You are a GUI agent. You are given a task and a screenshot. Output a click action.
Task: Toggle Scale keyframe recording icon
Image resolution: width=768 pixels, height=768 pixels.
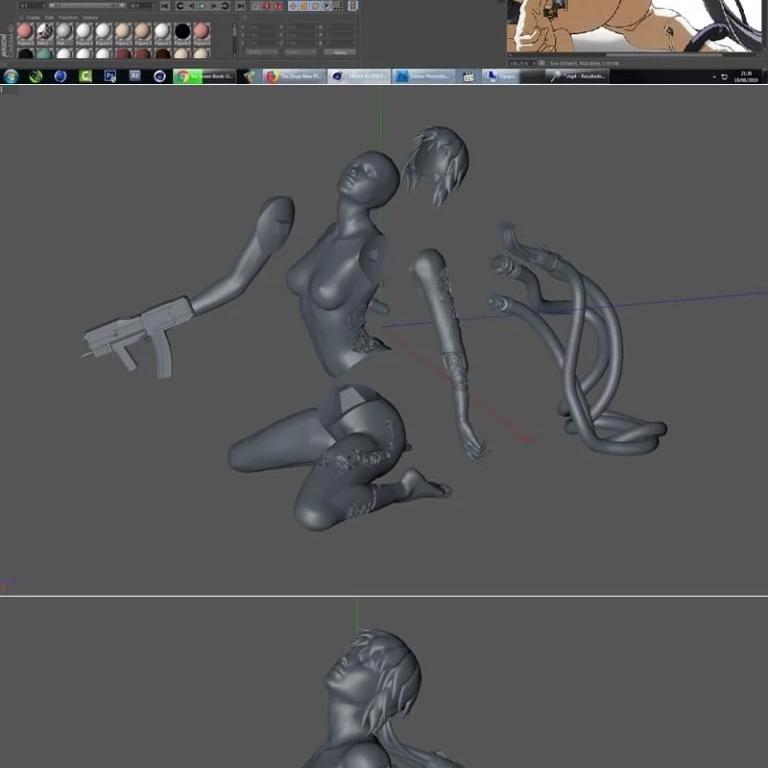point(304,6)
